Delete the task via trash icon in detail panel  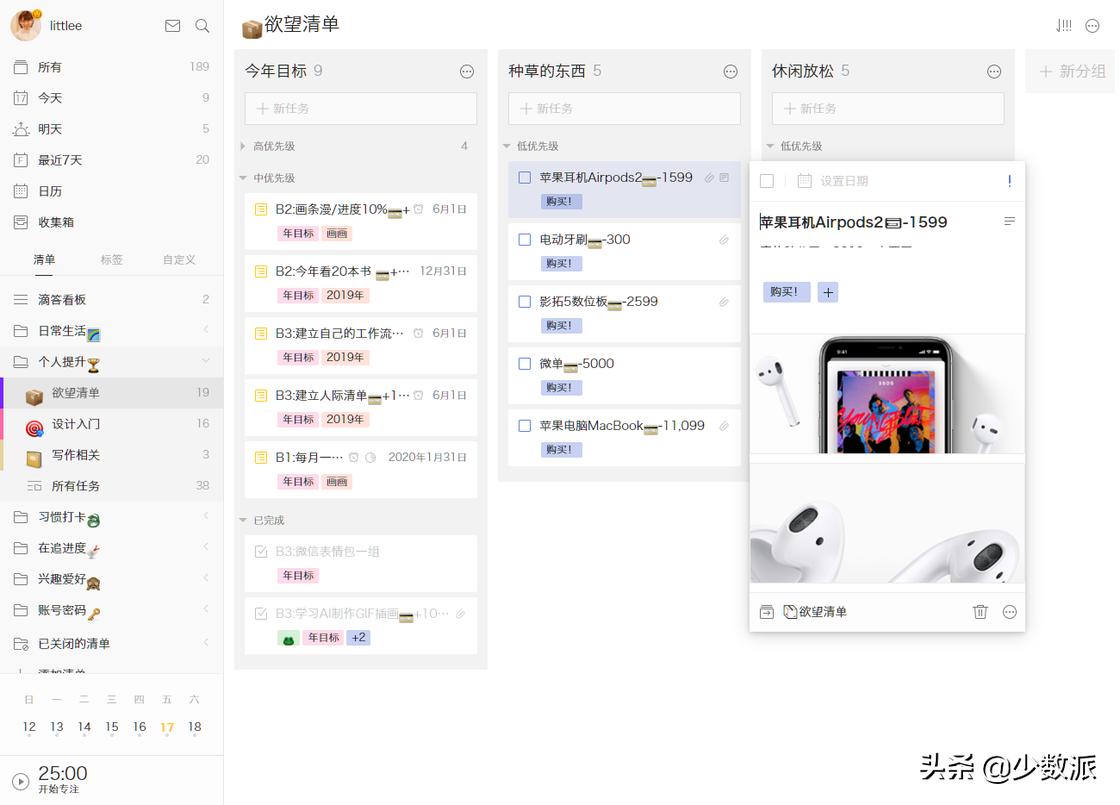[980, 611]
